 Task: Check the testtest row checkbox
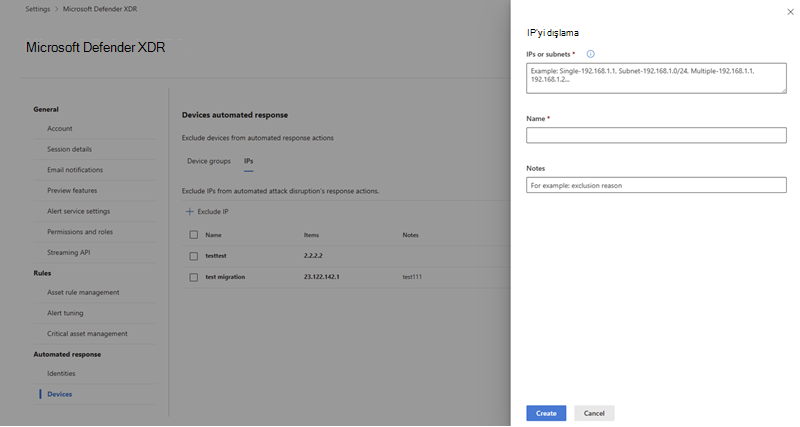coord(193,256)
